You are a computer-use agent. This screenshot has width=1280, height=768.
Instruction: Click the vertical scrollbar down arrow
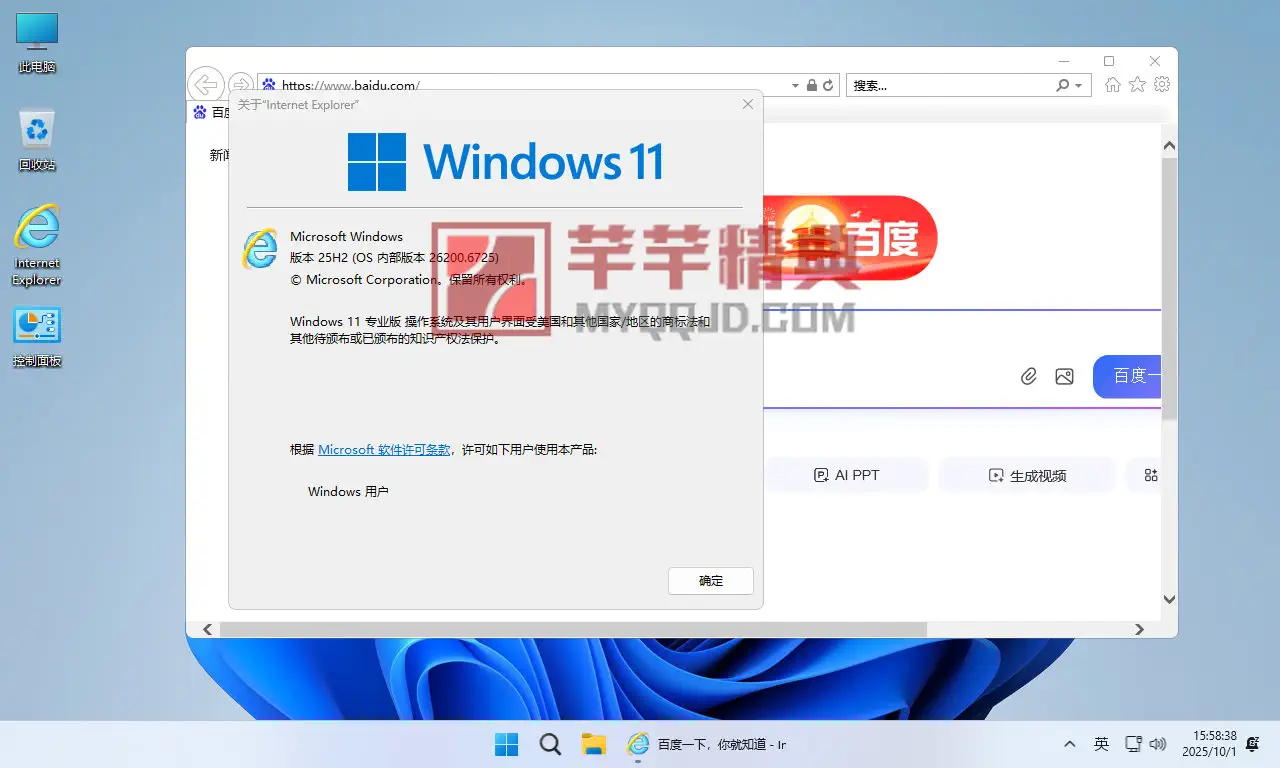(1169, 599)
